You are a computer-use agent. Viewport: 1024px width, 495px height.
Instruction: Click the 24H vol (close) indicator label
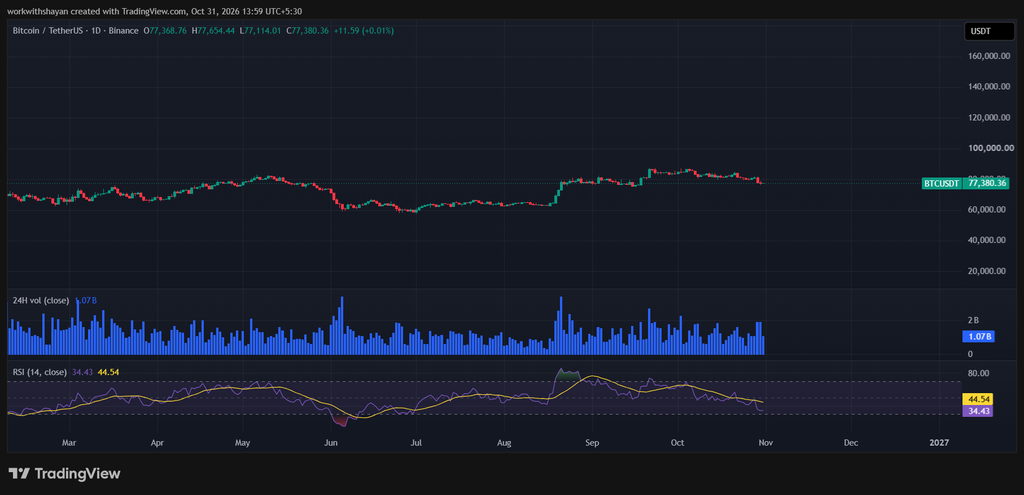[41, 300]
